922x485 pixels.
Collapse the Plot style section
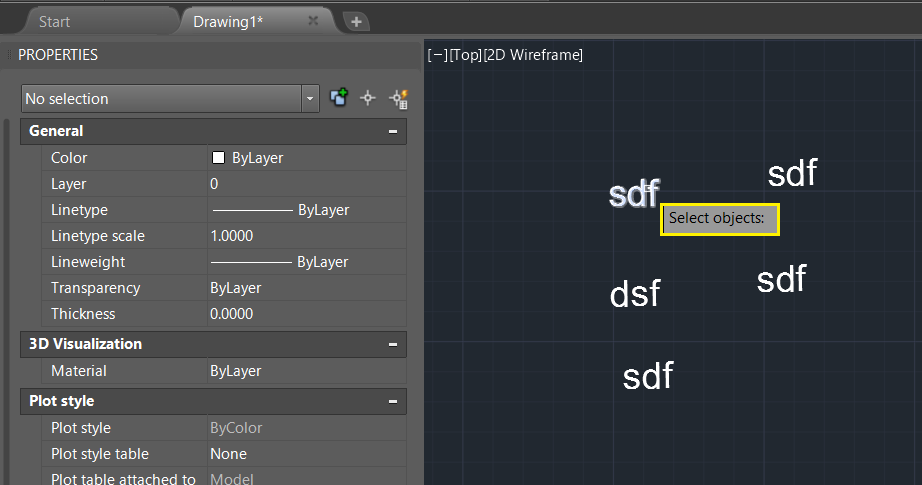point(393,402)
